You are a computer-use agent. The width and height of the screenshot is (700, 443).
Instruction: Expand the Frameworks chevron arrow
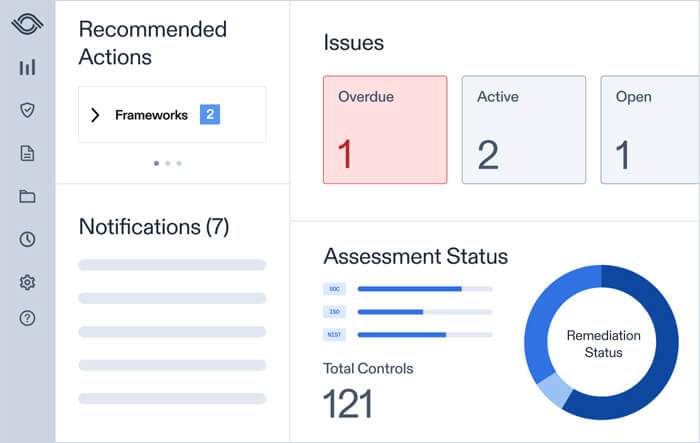point(95,115)
